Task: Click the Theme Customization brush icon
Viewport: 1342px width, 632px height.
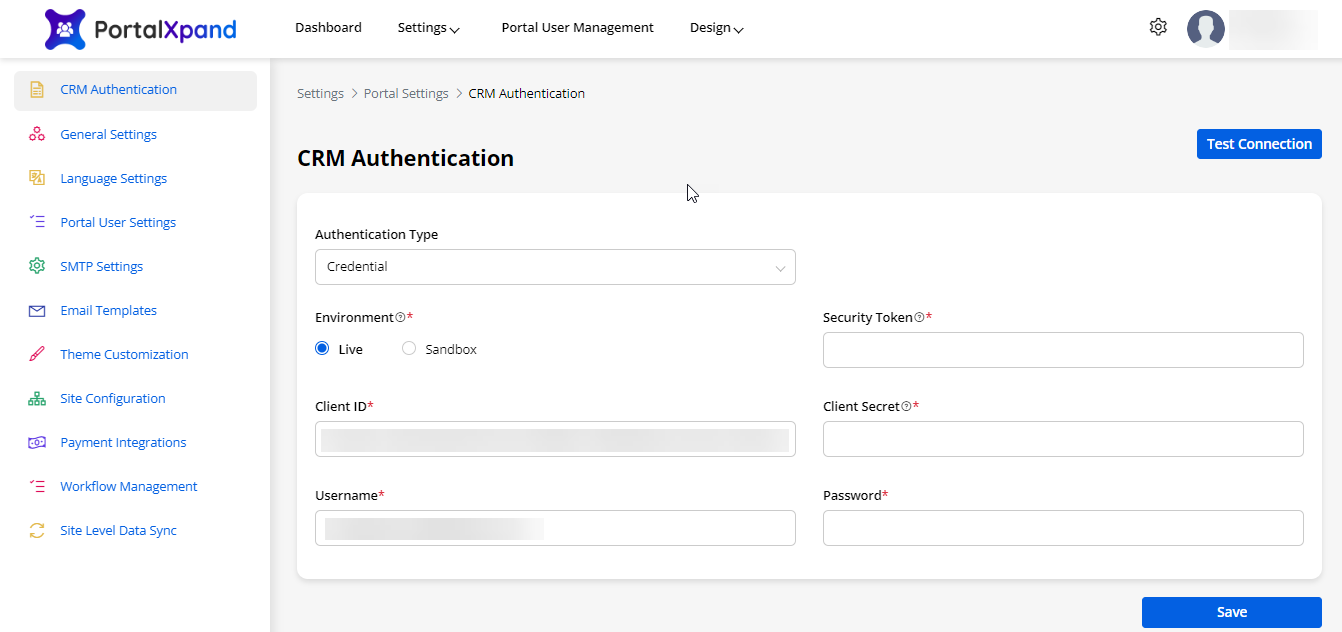Action: (x=37, y=355)
